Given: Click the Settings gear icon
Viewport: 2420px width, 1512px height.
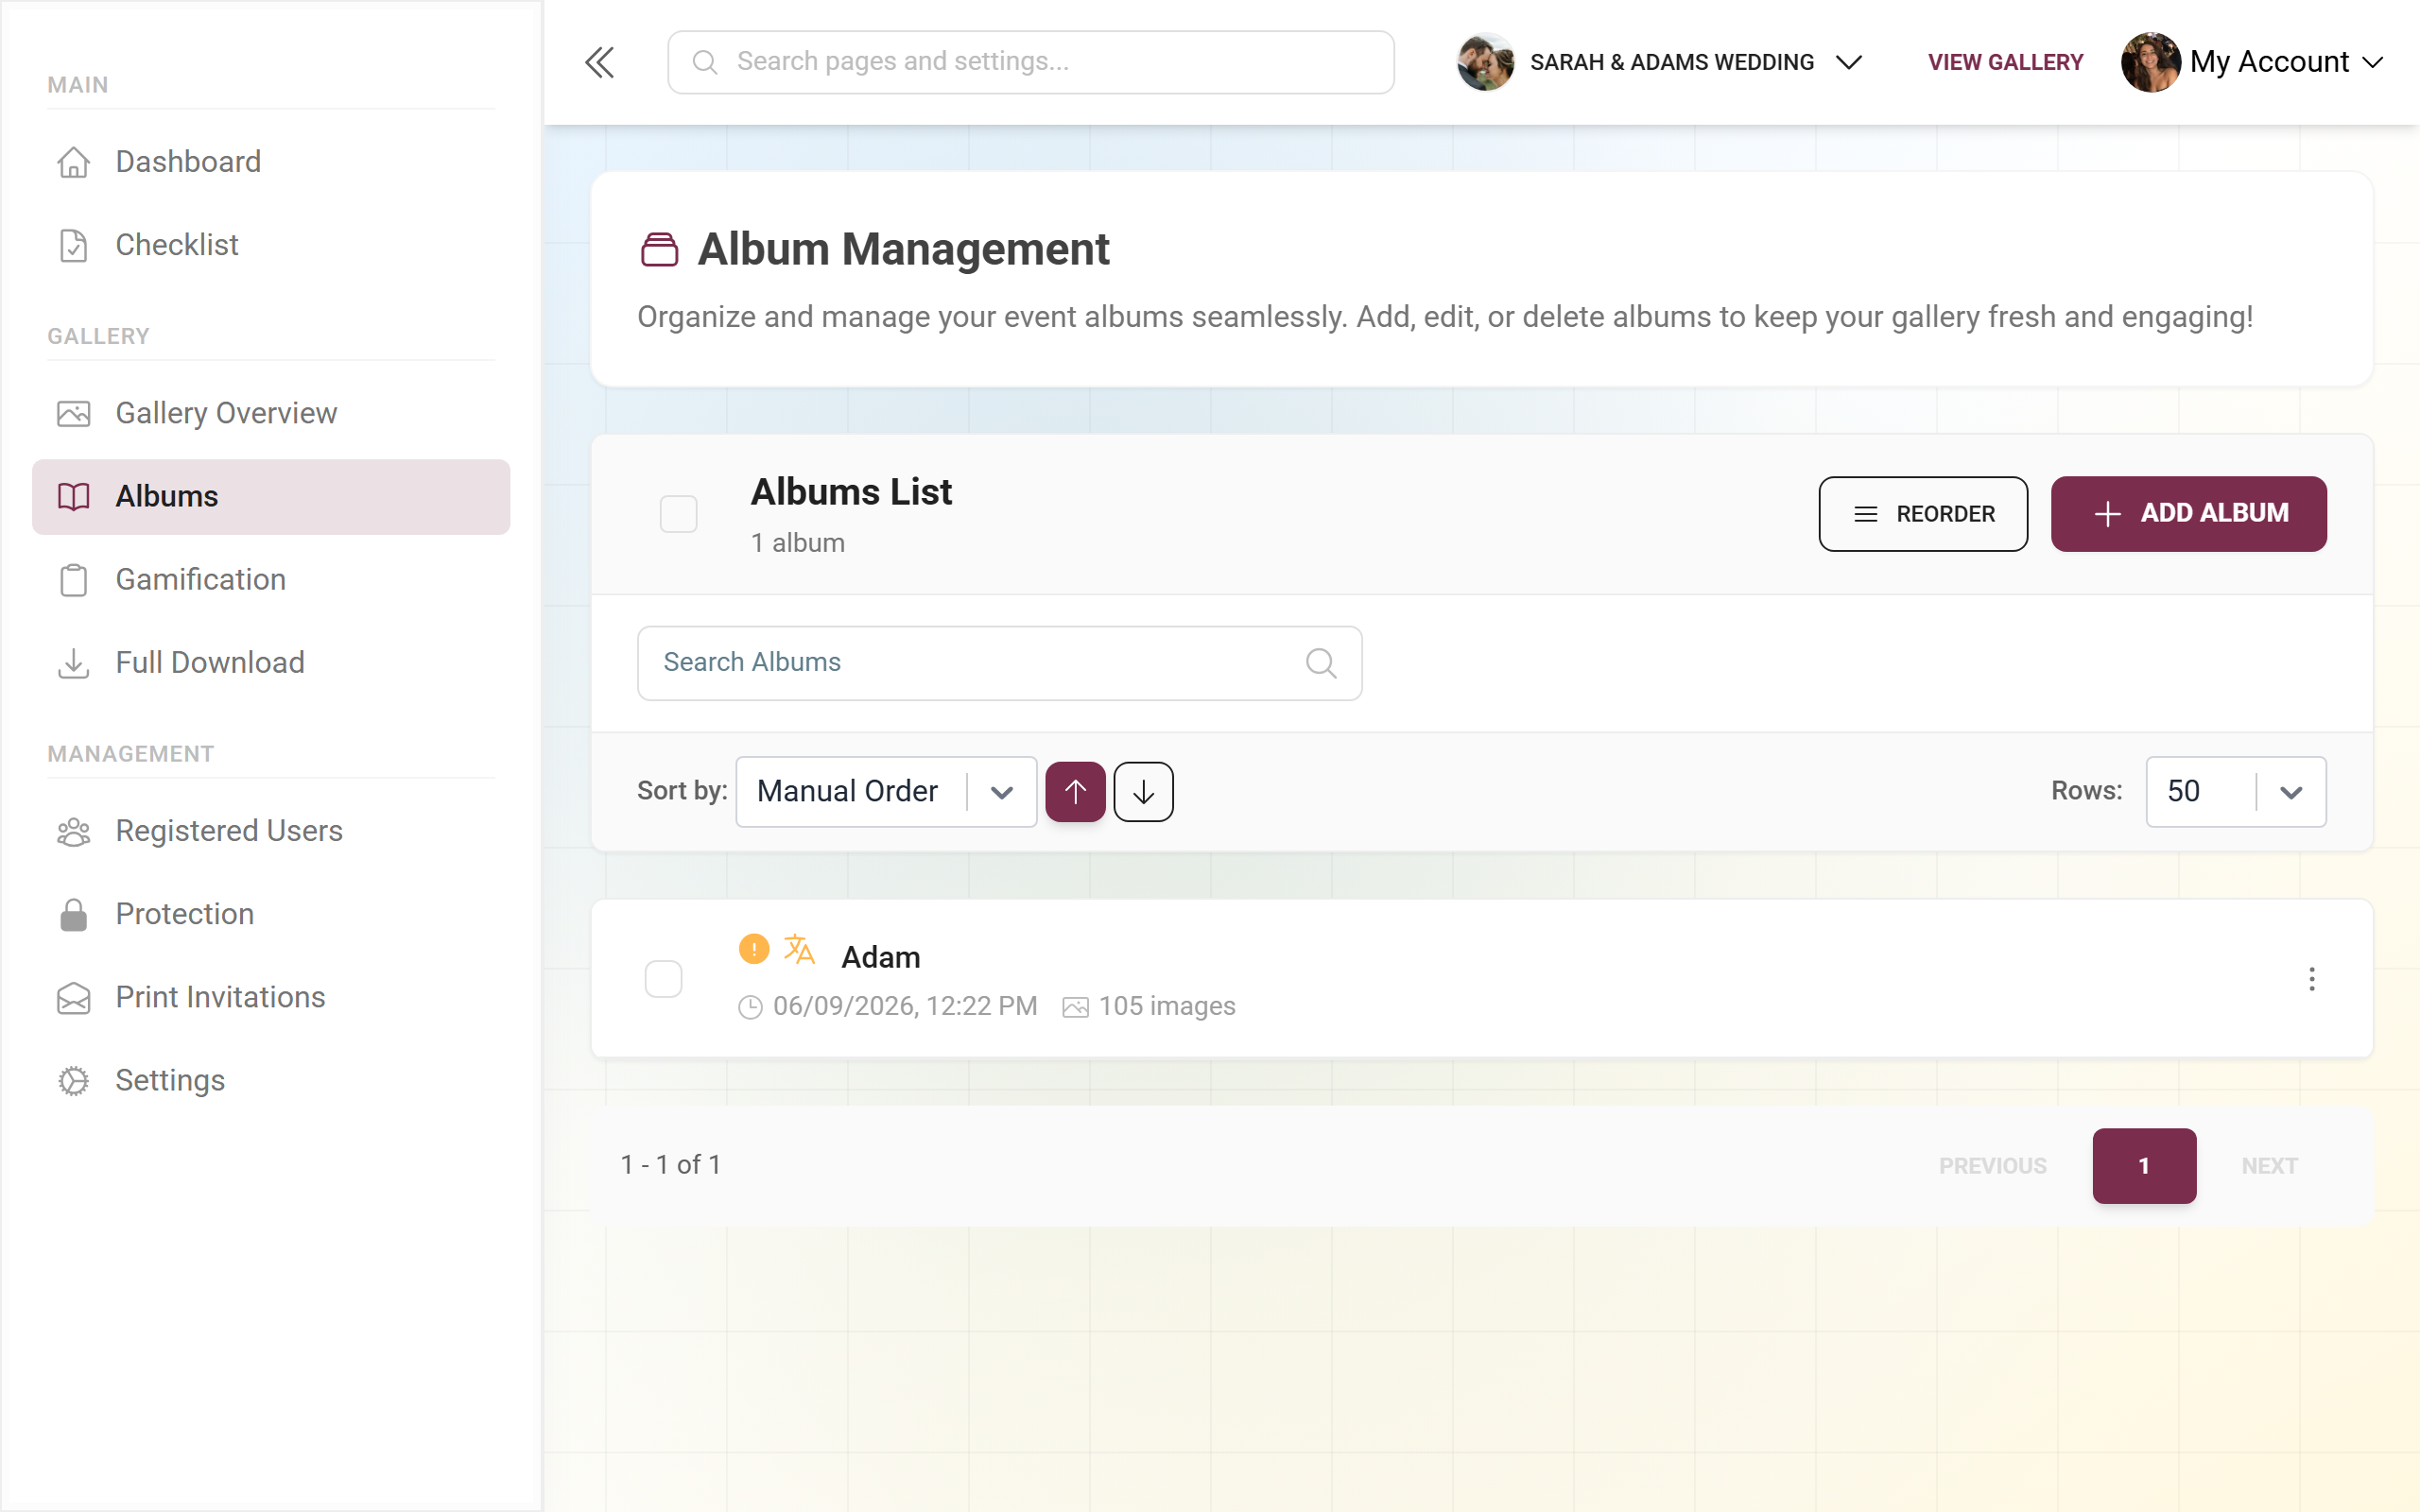Looking at the screenshot, I should point(73,1080).
